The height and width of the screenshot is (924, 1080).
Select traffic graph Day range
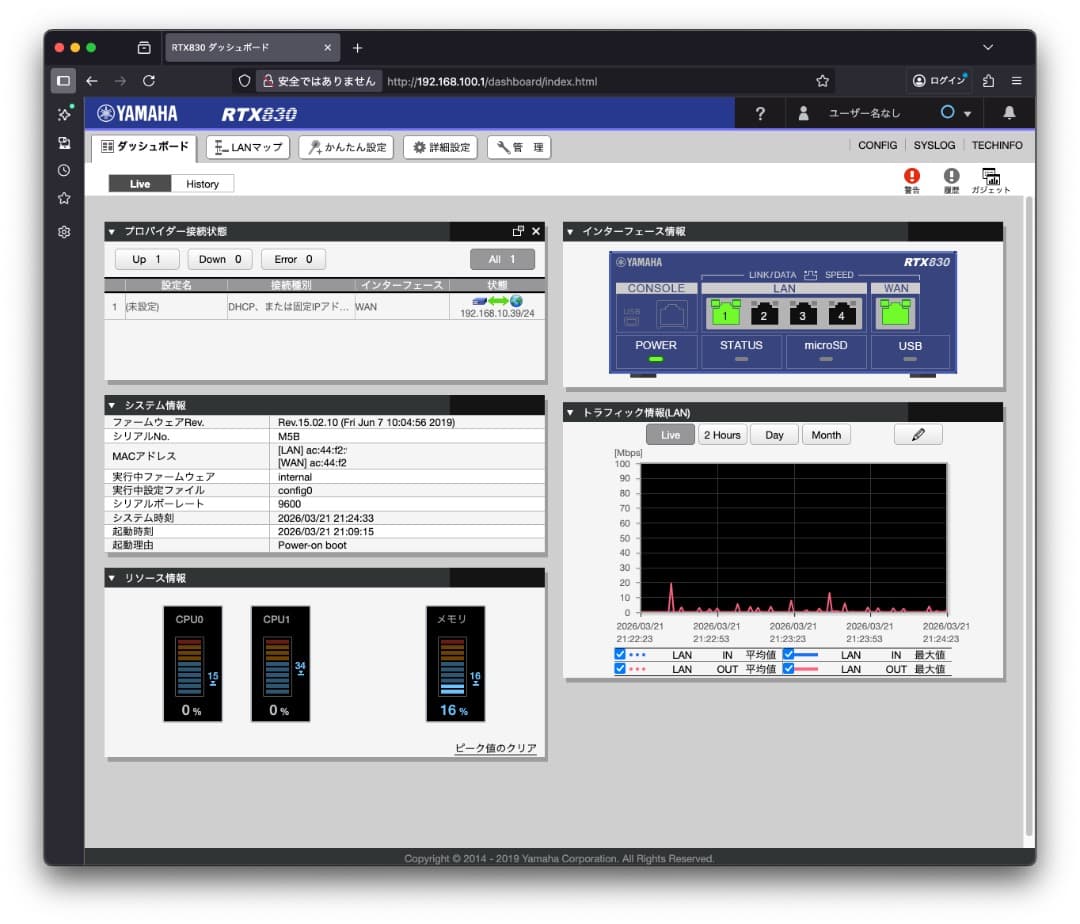(x=774, y=435)
